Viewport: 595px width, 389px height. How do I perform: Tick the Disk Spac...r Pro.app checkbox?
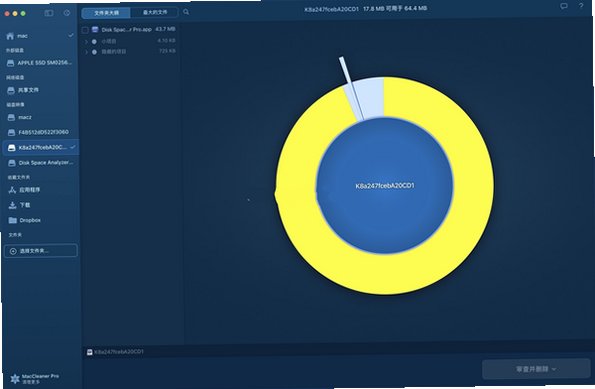(x=85, y=30)
